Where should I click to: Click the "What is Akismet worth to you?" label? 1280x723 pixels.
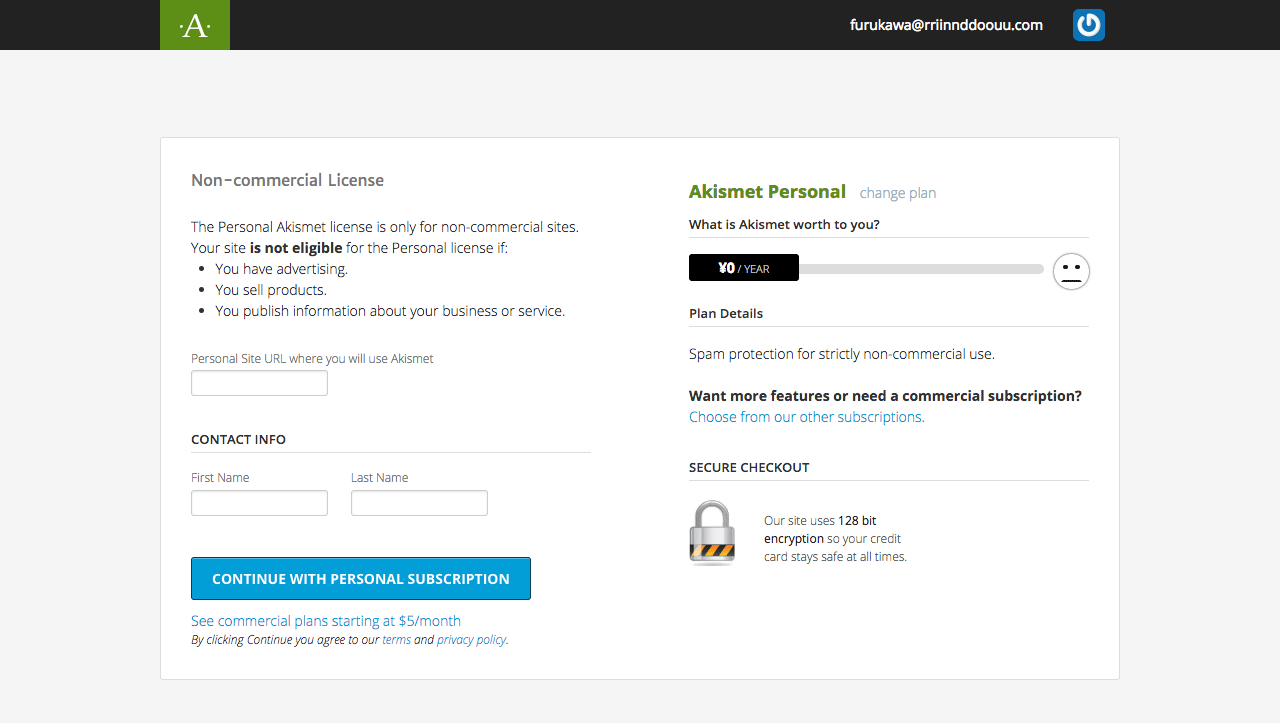click(x=784, y=225)
